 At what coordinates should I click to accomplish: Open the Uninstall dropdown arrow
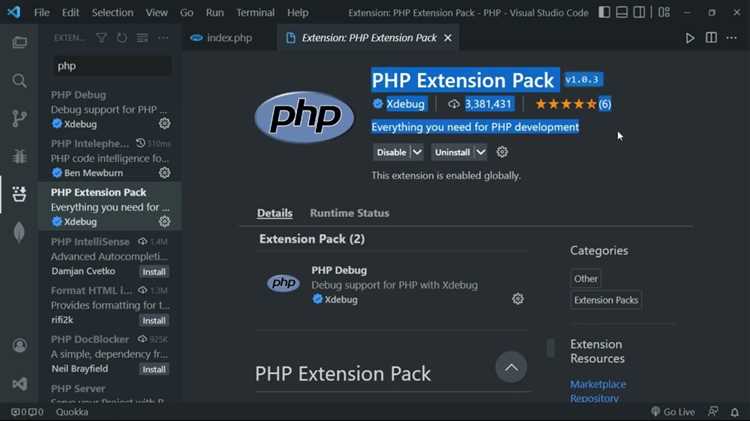tap(481, 152)
